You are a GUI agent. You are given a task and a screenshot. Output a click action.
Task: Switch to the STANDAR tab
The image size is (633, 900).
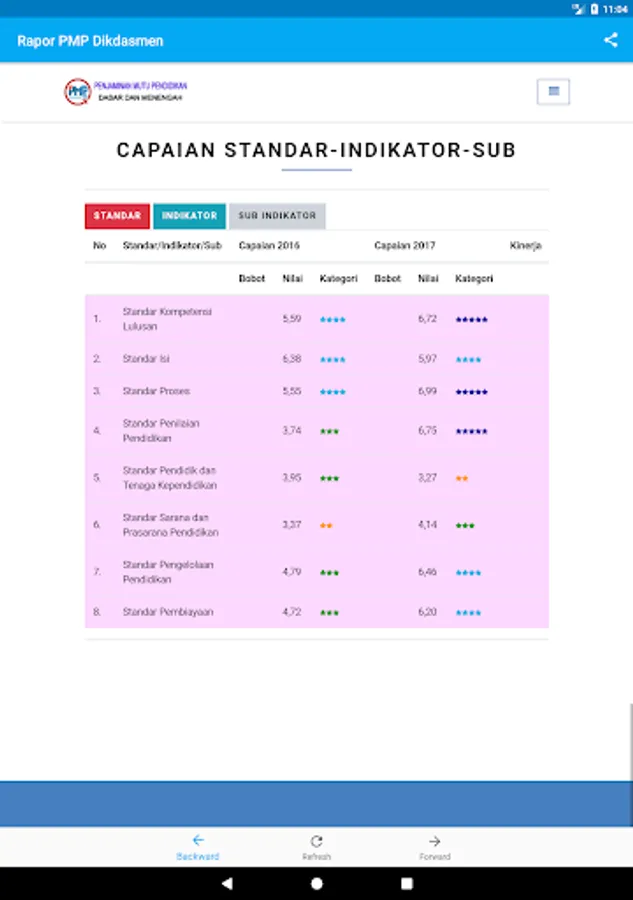(117, 216)
